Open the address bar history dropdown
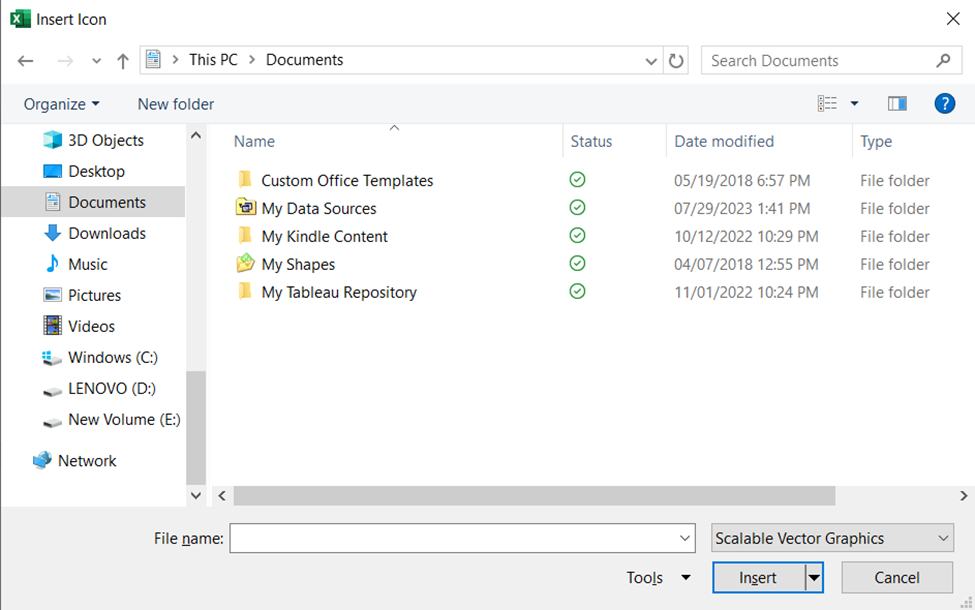The height and width of the screenshot is (610, 975). pyautogui.click(x=651, y=60)
